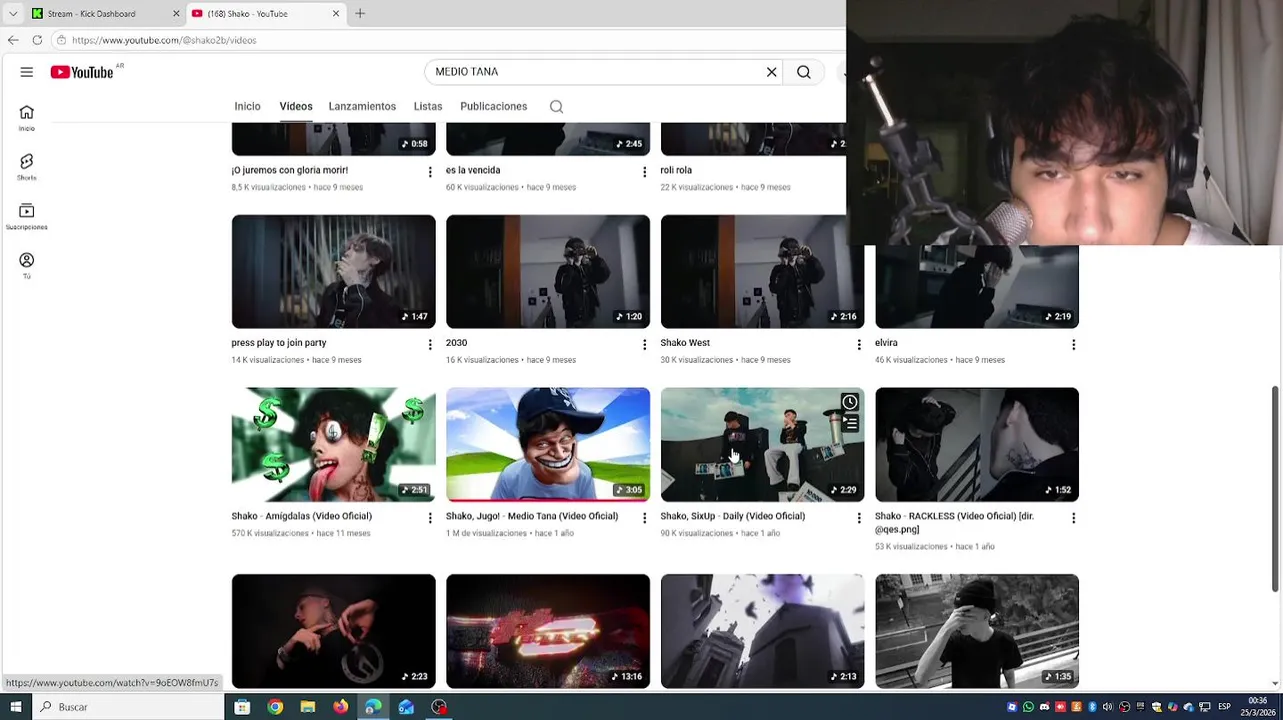Open a new browser tab
The height and width of the screenshot is (720, 1283).
point(360,14)
